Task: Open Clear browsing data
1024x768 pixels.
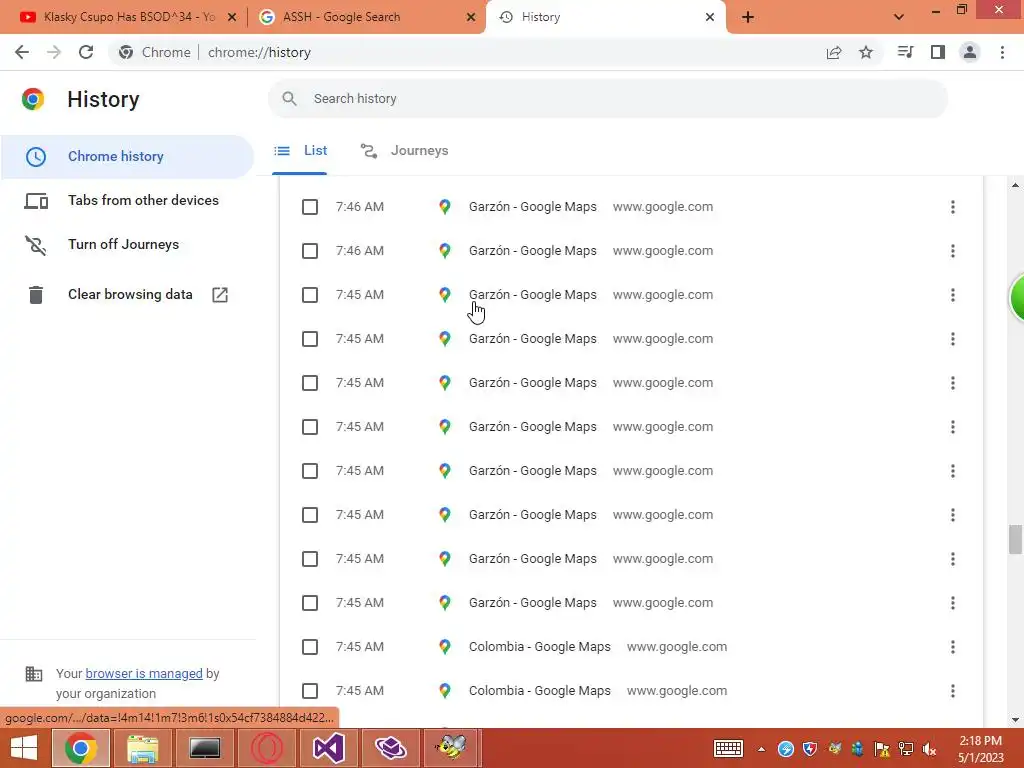Action: pyautogui.click(x=127, y=295)
